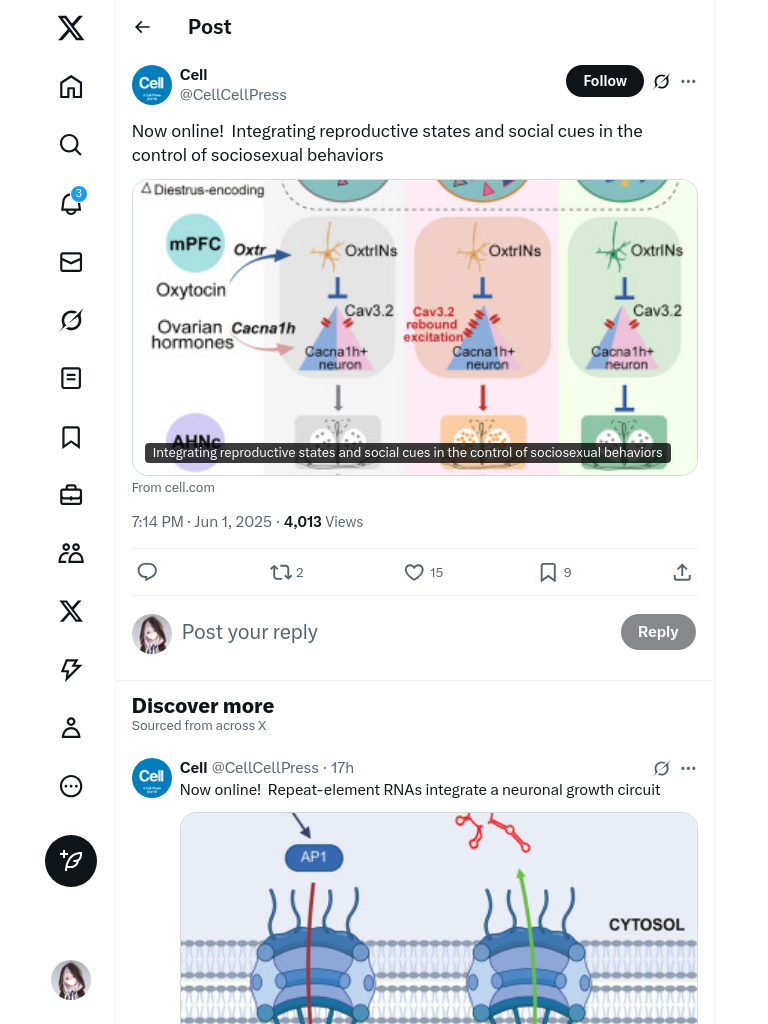Bookmark the post with 9 bookmarks

(x=548, y=572)
